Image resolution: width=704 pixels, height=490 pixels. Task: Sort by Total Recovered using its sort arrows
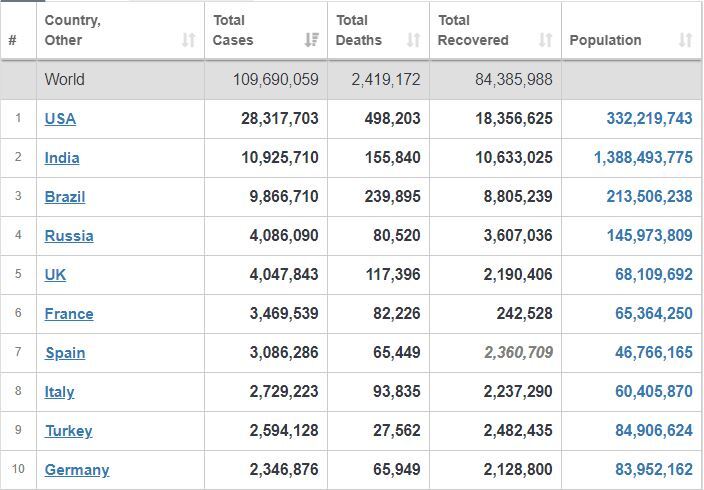click(546, 40)
